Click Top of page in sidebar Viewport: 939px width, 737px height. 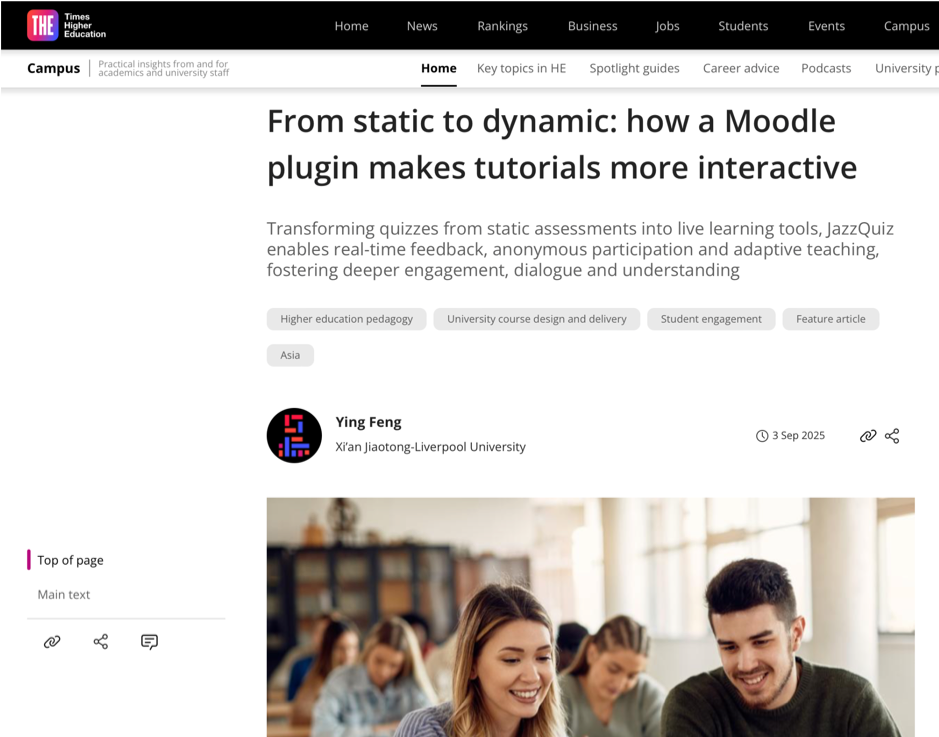point(70,560)
